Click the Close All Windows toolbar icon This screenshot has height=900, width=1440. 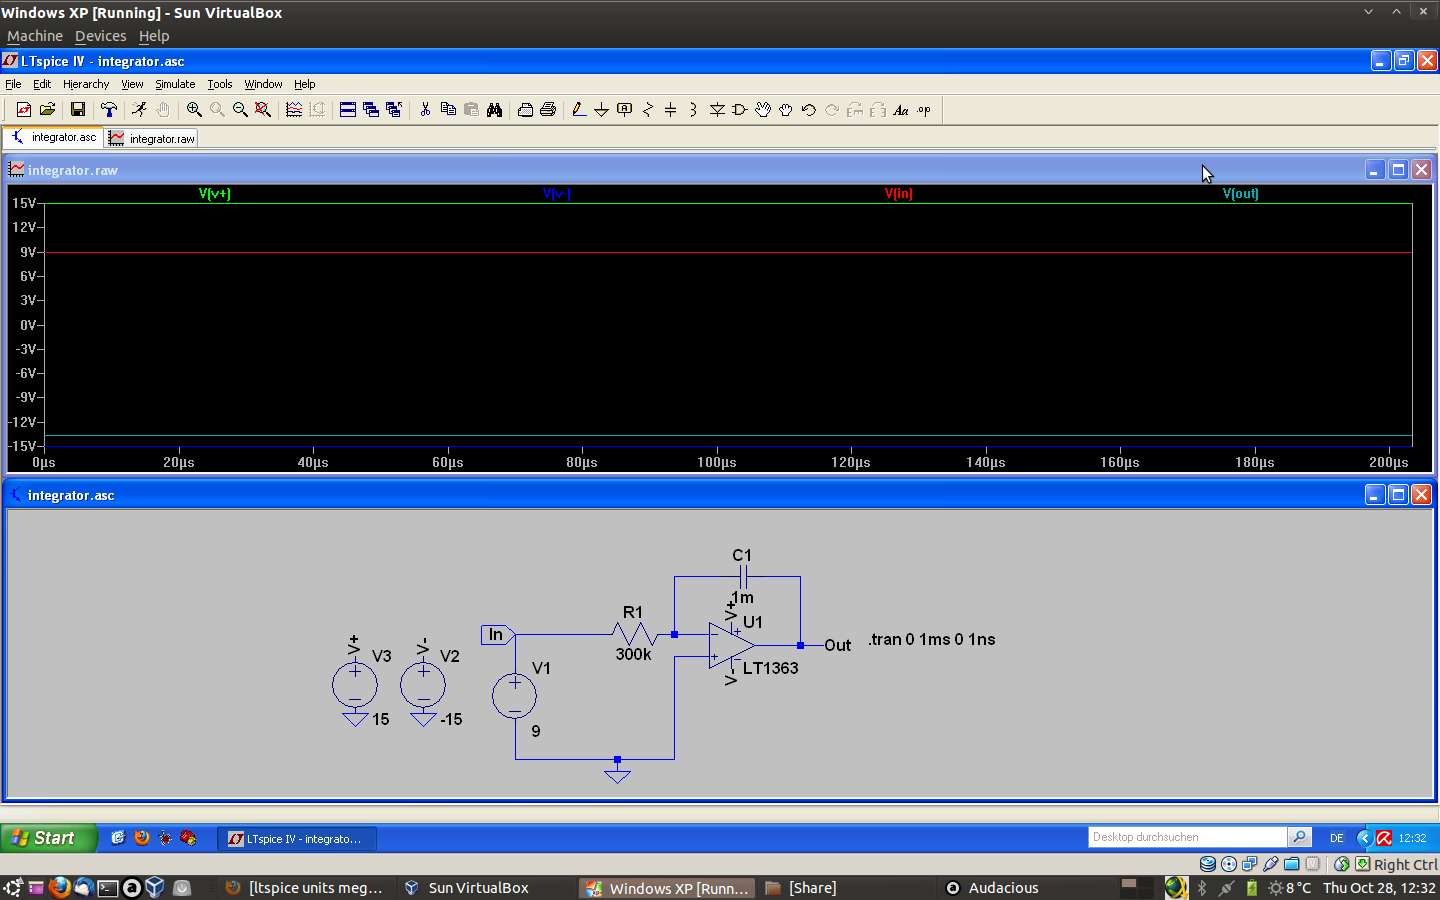394,110
